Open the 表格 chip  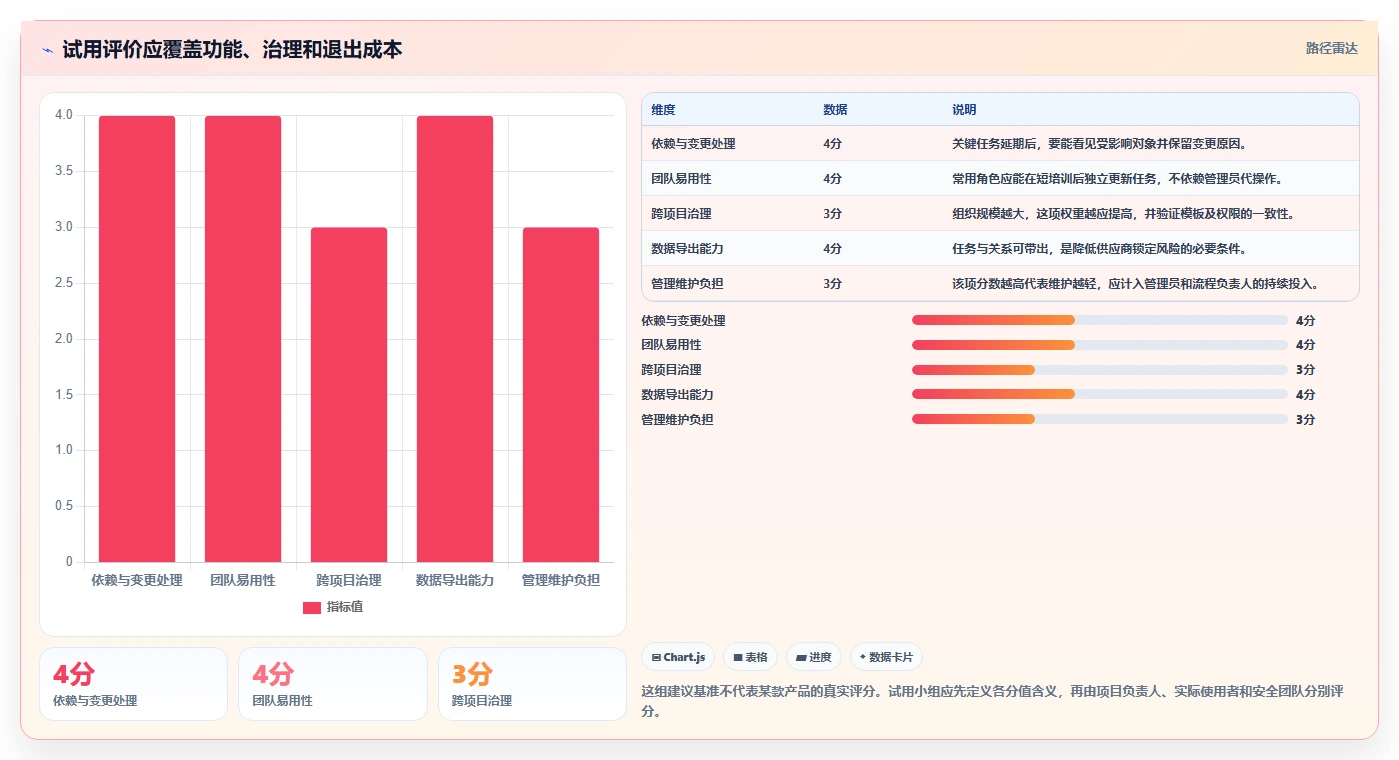click(x=750, y=657)
